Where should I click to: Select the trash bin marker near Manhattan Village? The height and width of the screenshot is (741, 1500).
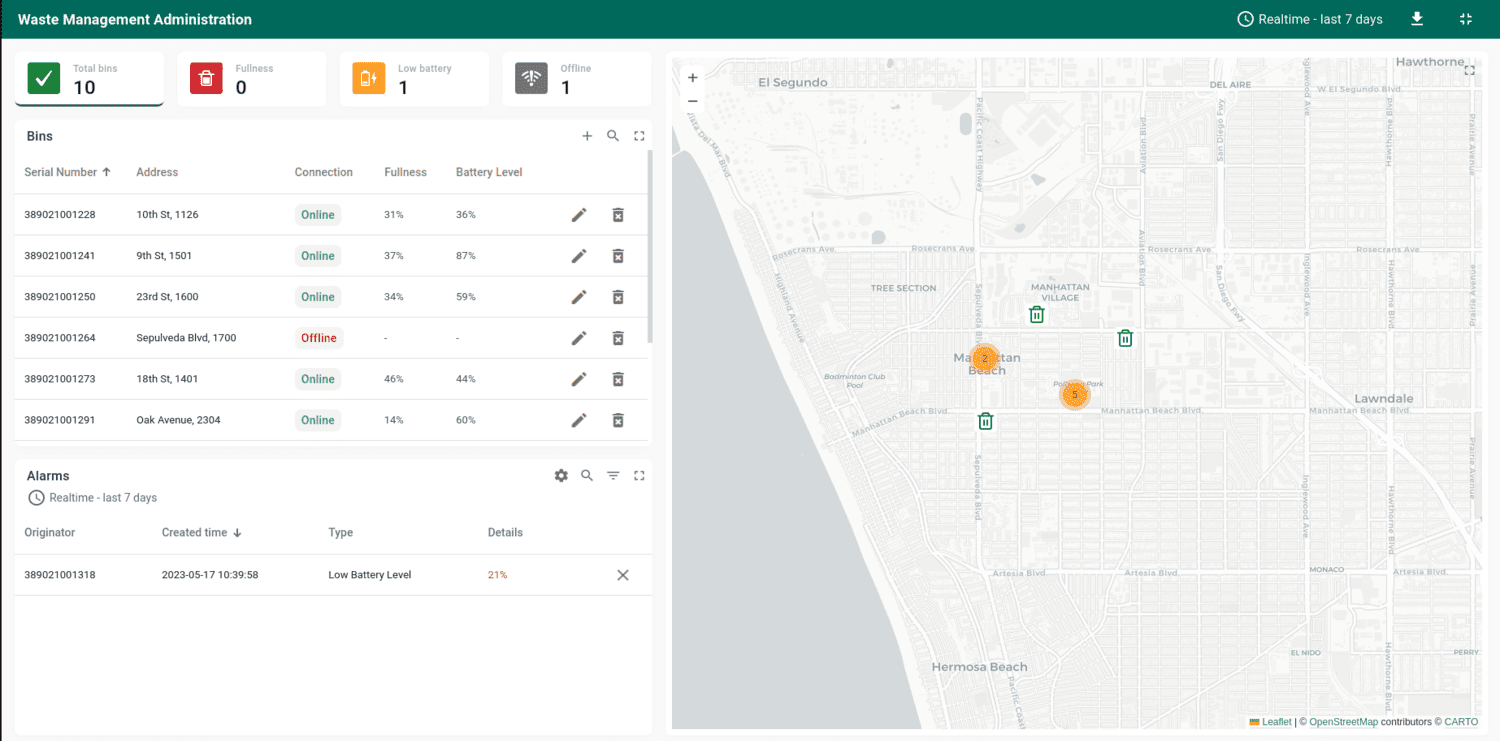pos(1036,313)
